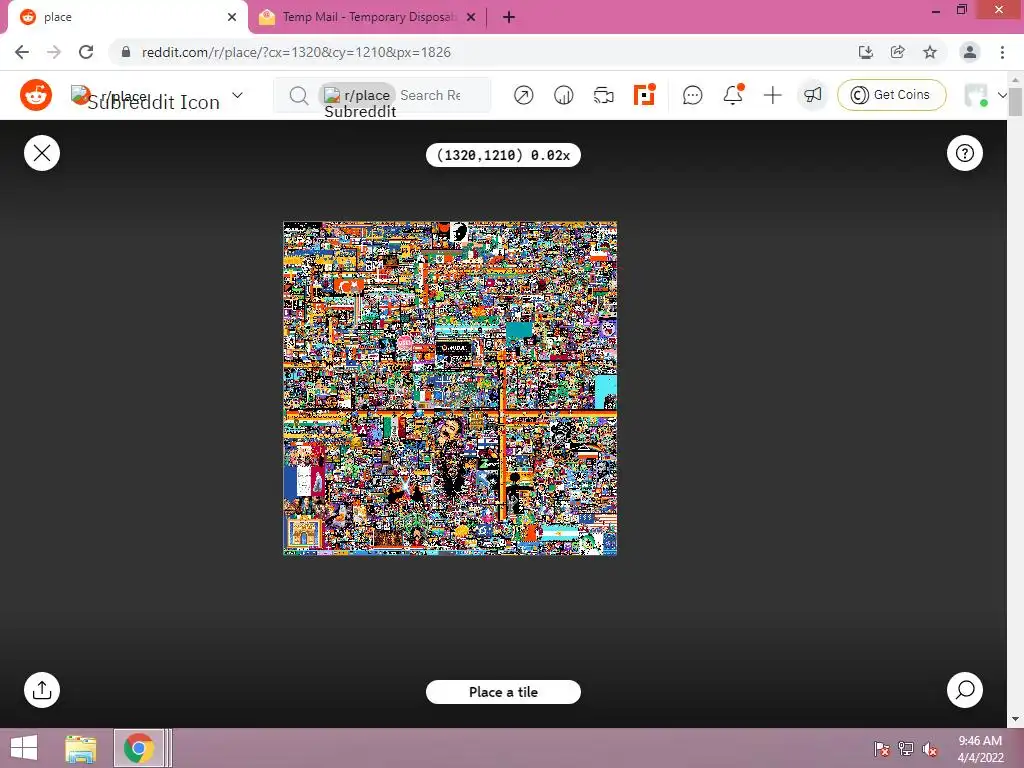Screen dimensions: 1024x768
Task: Open the Windows Start menu
Action: [x=24, y=748]
